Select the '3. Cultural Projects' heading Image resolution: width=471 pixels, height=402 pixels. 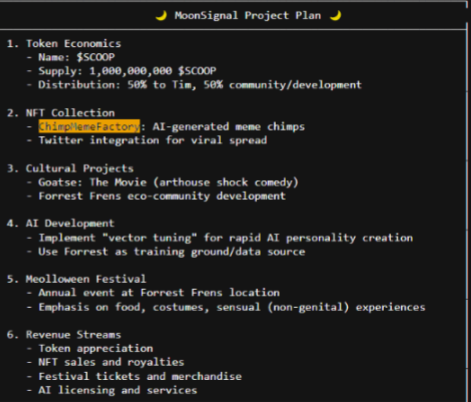[70, 168]
